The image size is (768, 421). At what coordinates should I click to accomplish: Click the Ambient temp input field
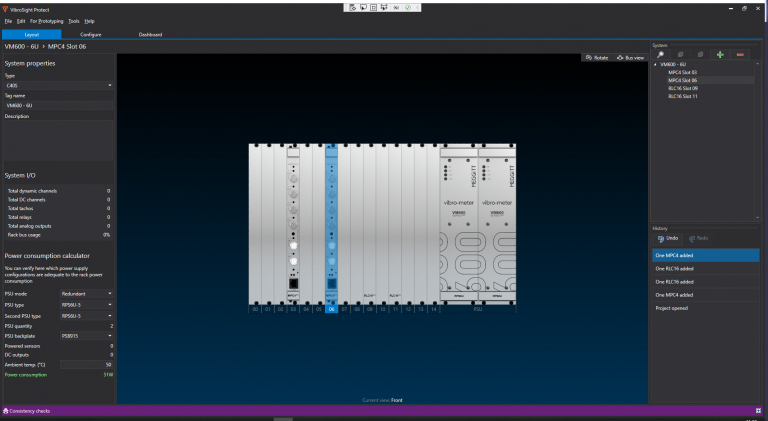86,365
